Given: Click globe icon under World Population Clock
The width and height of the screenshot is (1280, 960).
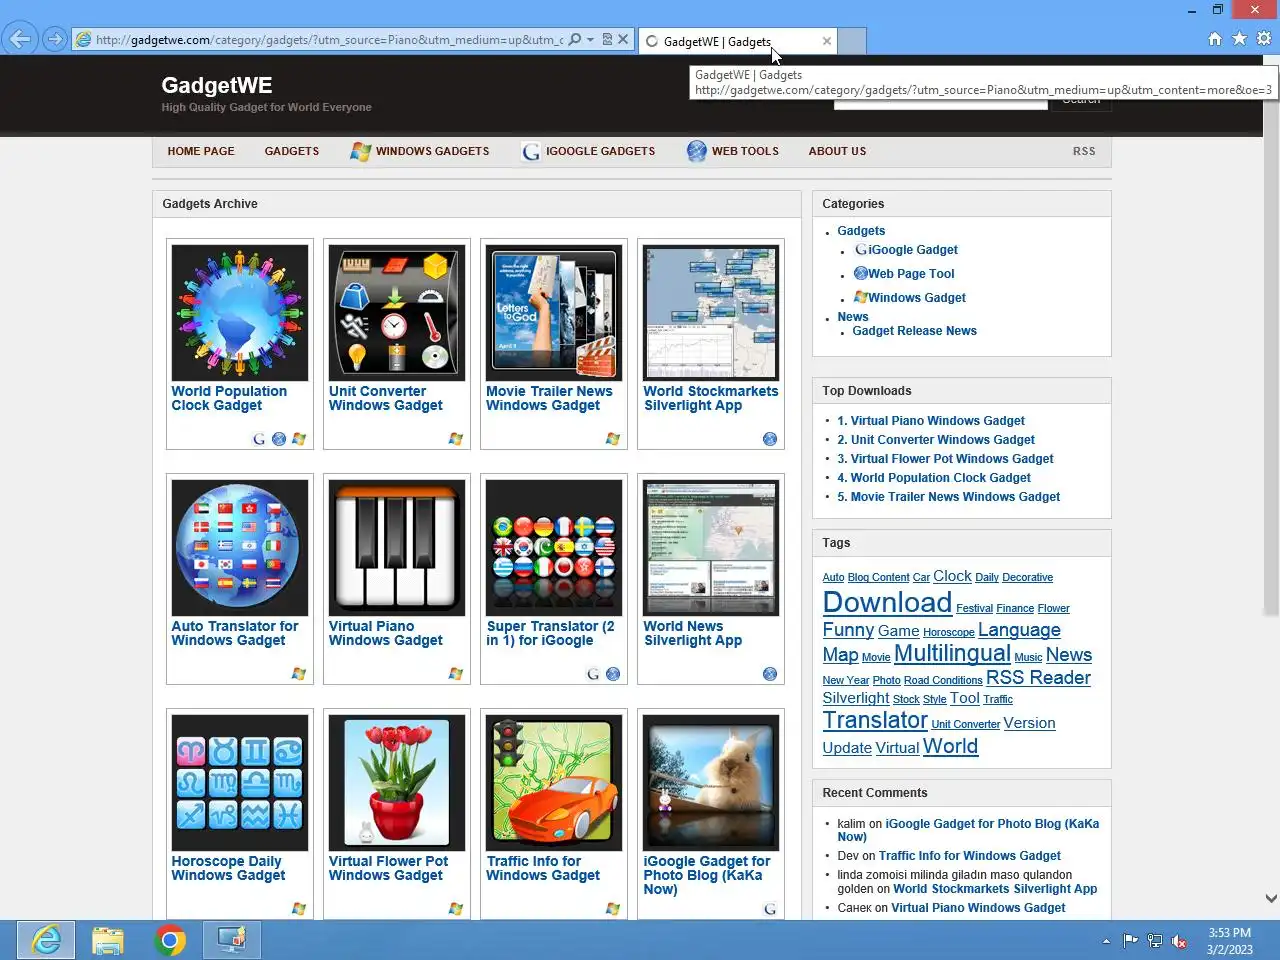Looking at the screenshot, I should point(279,439).
